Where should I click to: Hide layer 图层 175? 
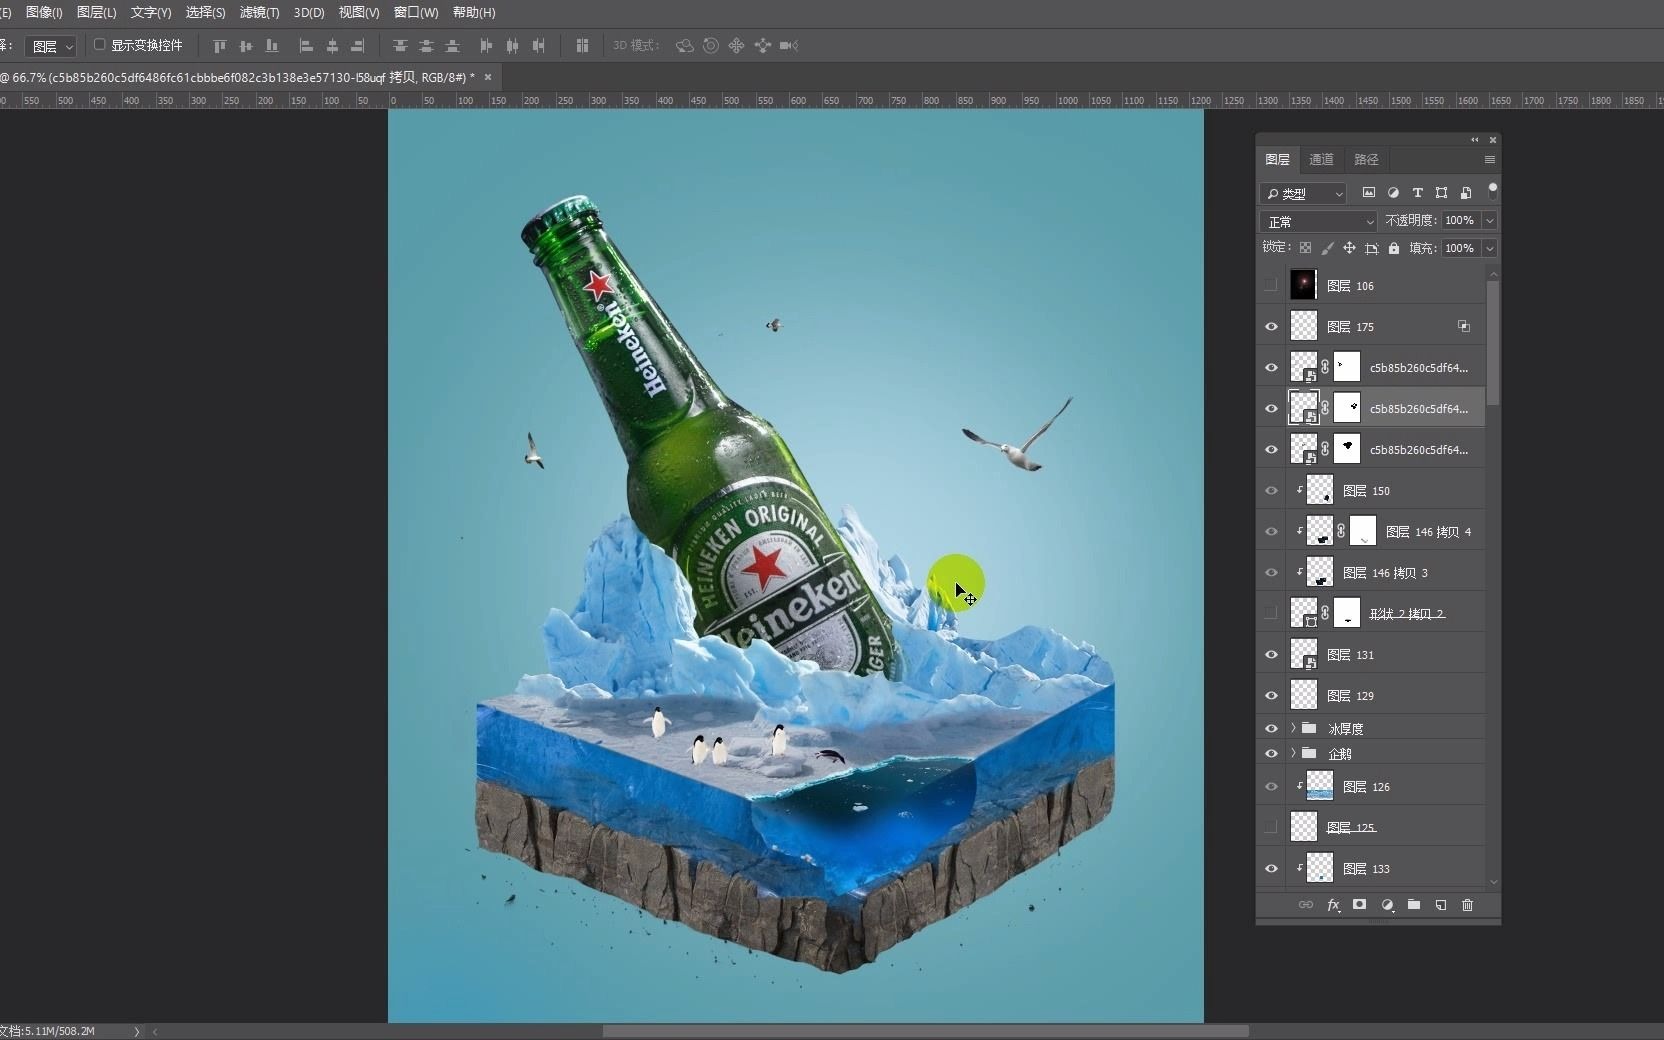[x=1271, y=326]
